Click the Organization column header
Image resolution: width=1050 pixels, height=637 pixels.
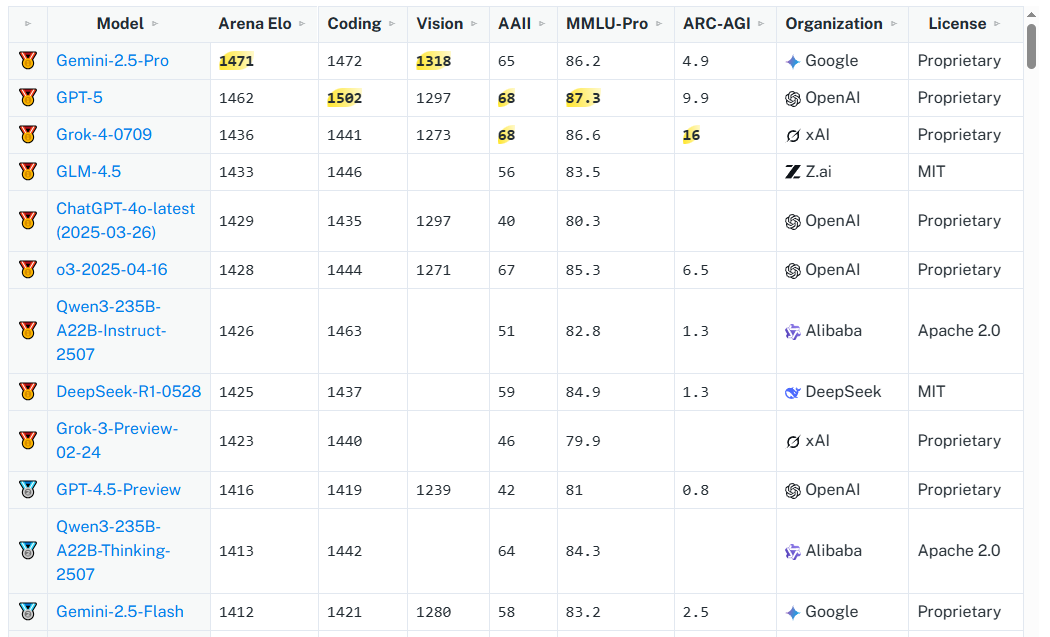tap(834, 24)
